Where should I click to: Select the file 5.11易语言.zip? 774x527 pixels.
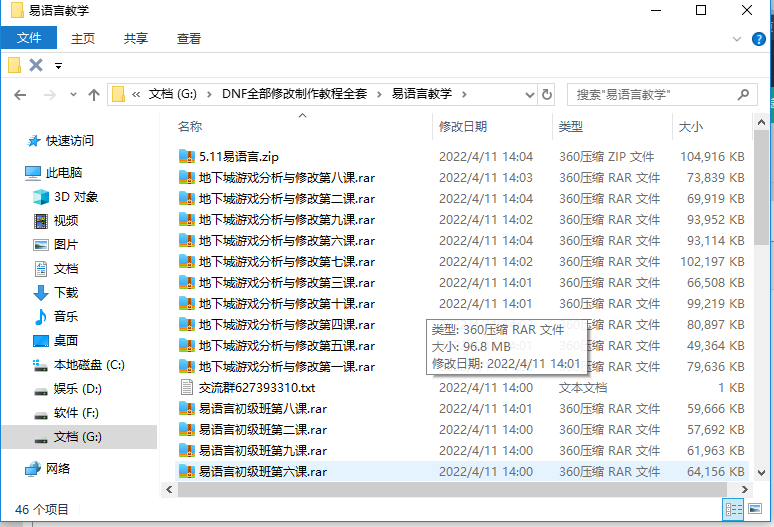238,157
